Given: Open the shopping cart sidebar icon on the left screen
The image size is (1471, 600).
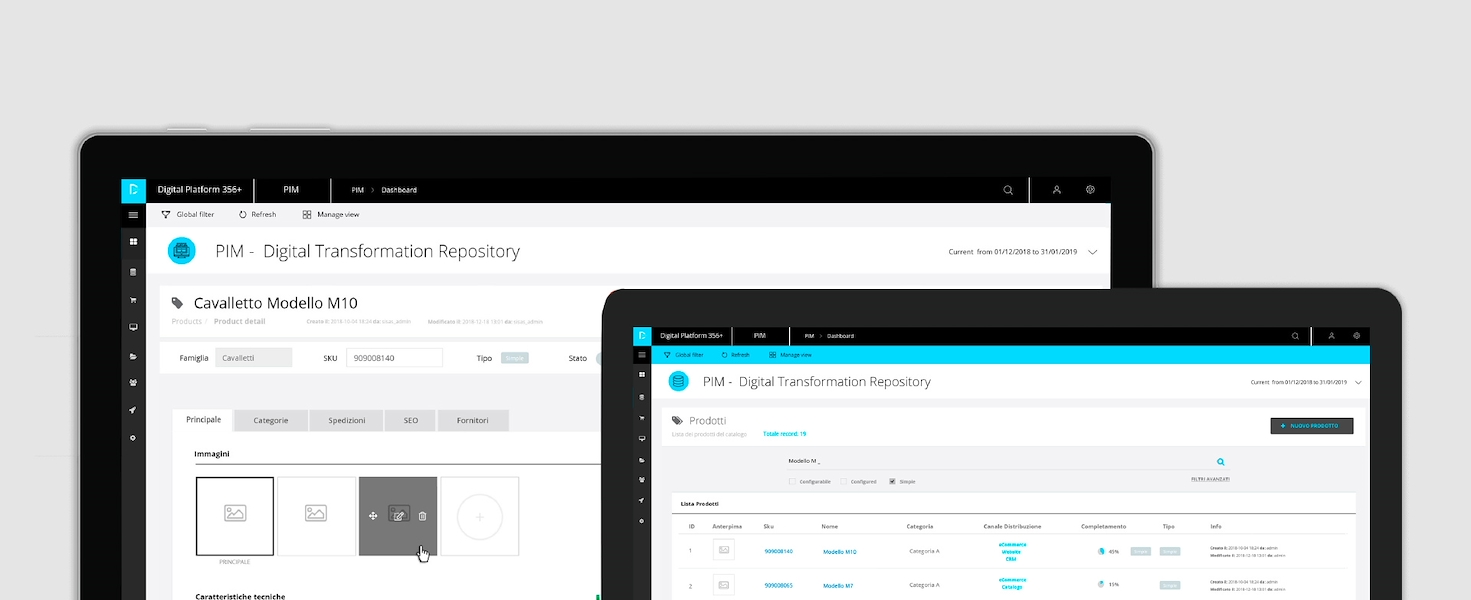Looking at the screenshot, I should click(133, 300).
